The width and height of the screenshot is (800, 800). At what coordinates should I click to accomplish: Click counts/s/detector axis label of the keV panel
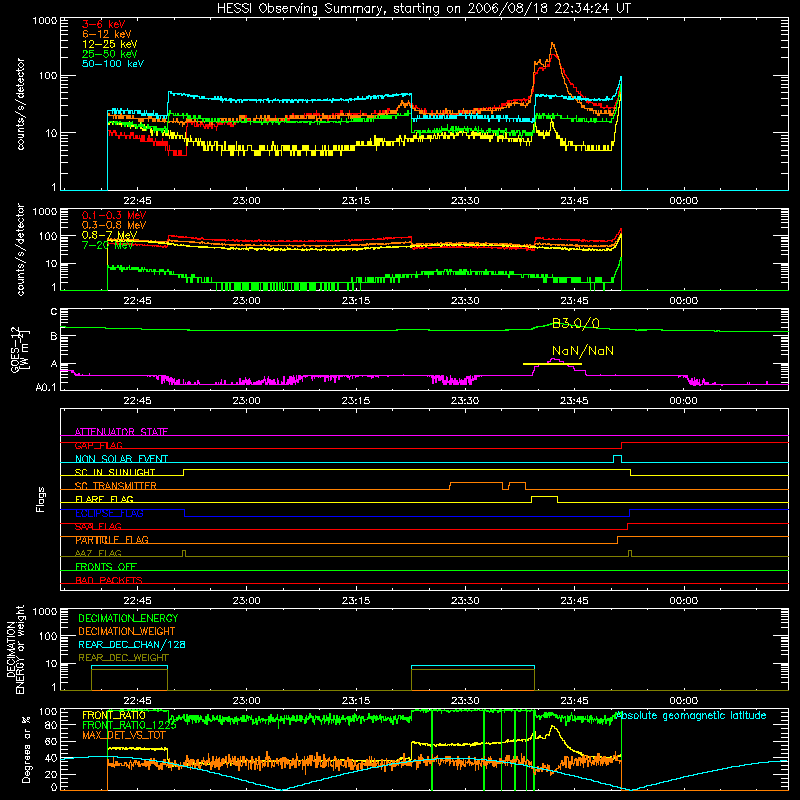(x=20, y=104)
